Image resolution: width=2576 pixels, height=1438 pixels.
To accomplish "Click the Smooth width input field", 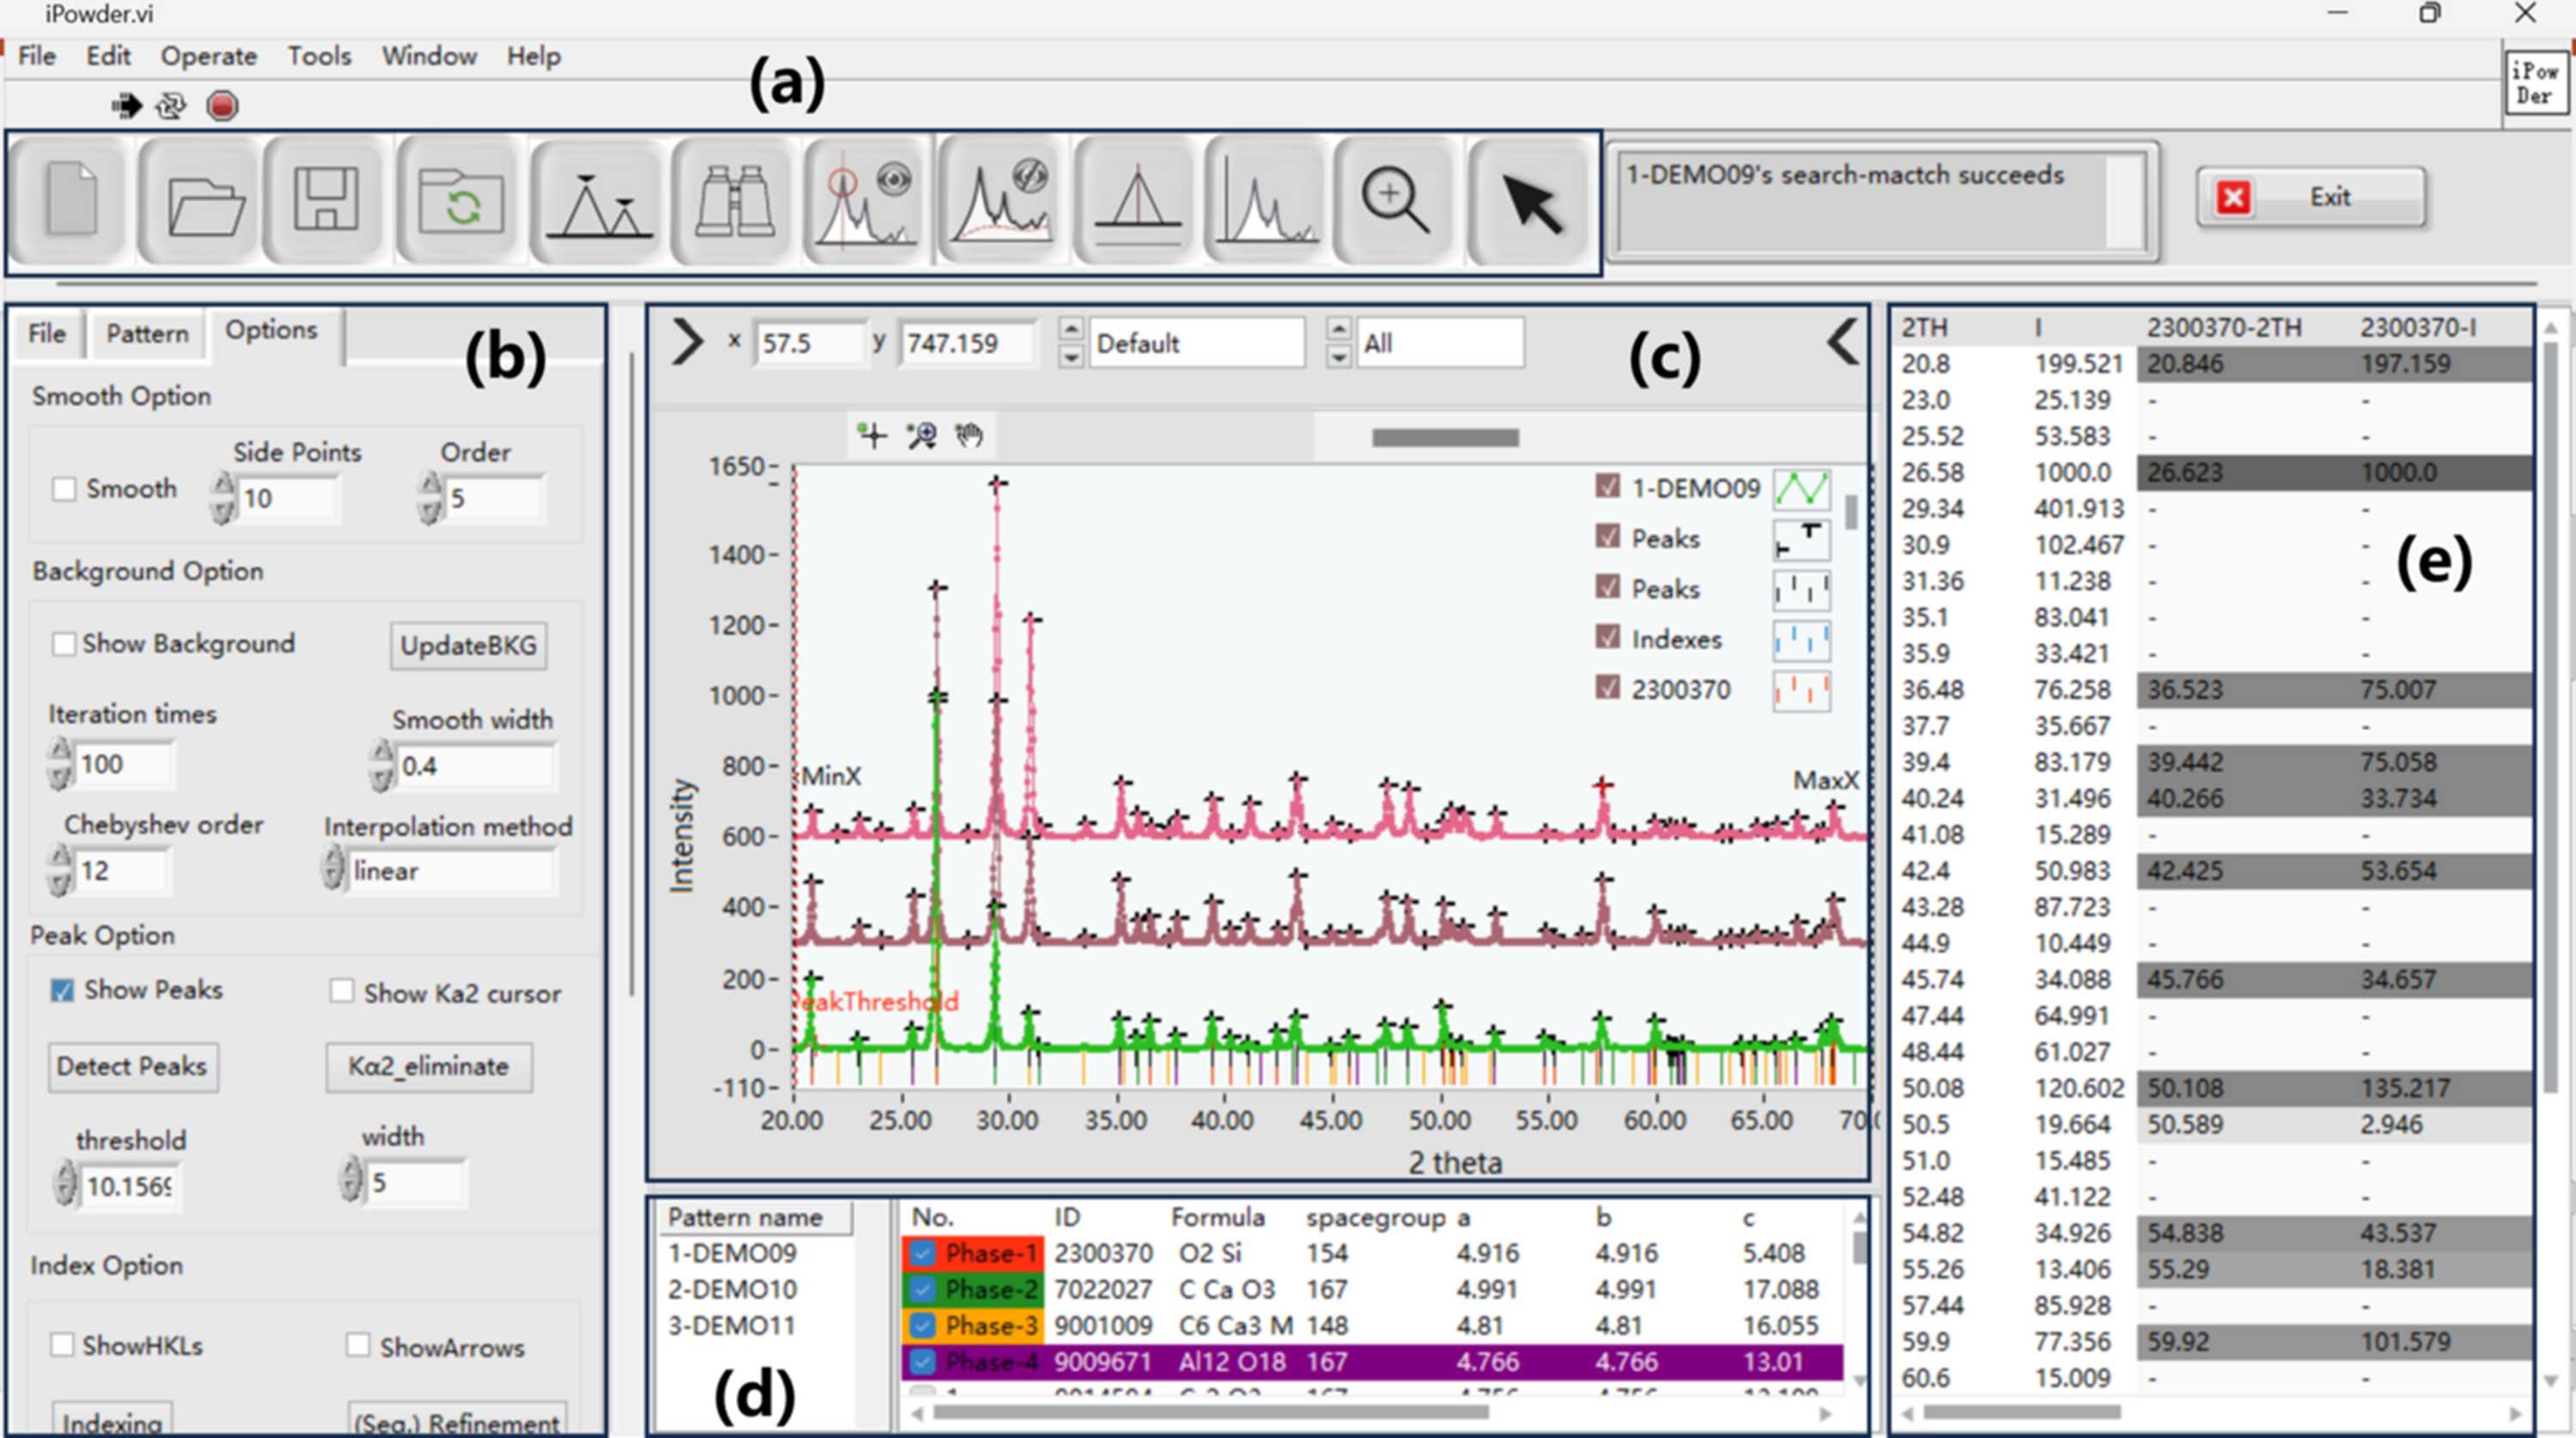I will point(476,767).
